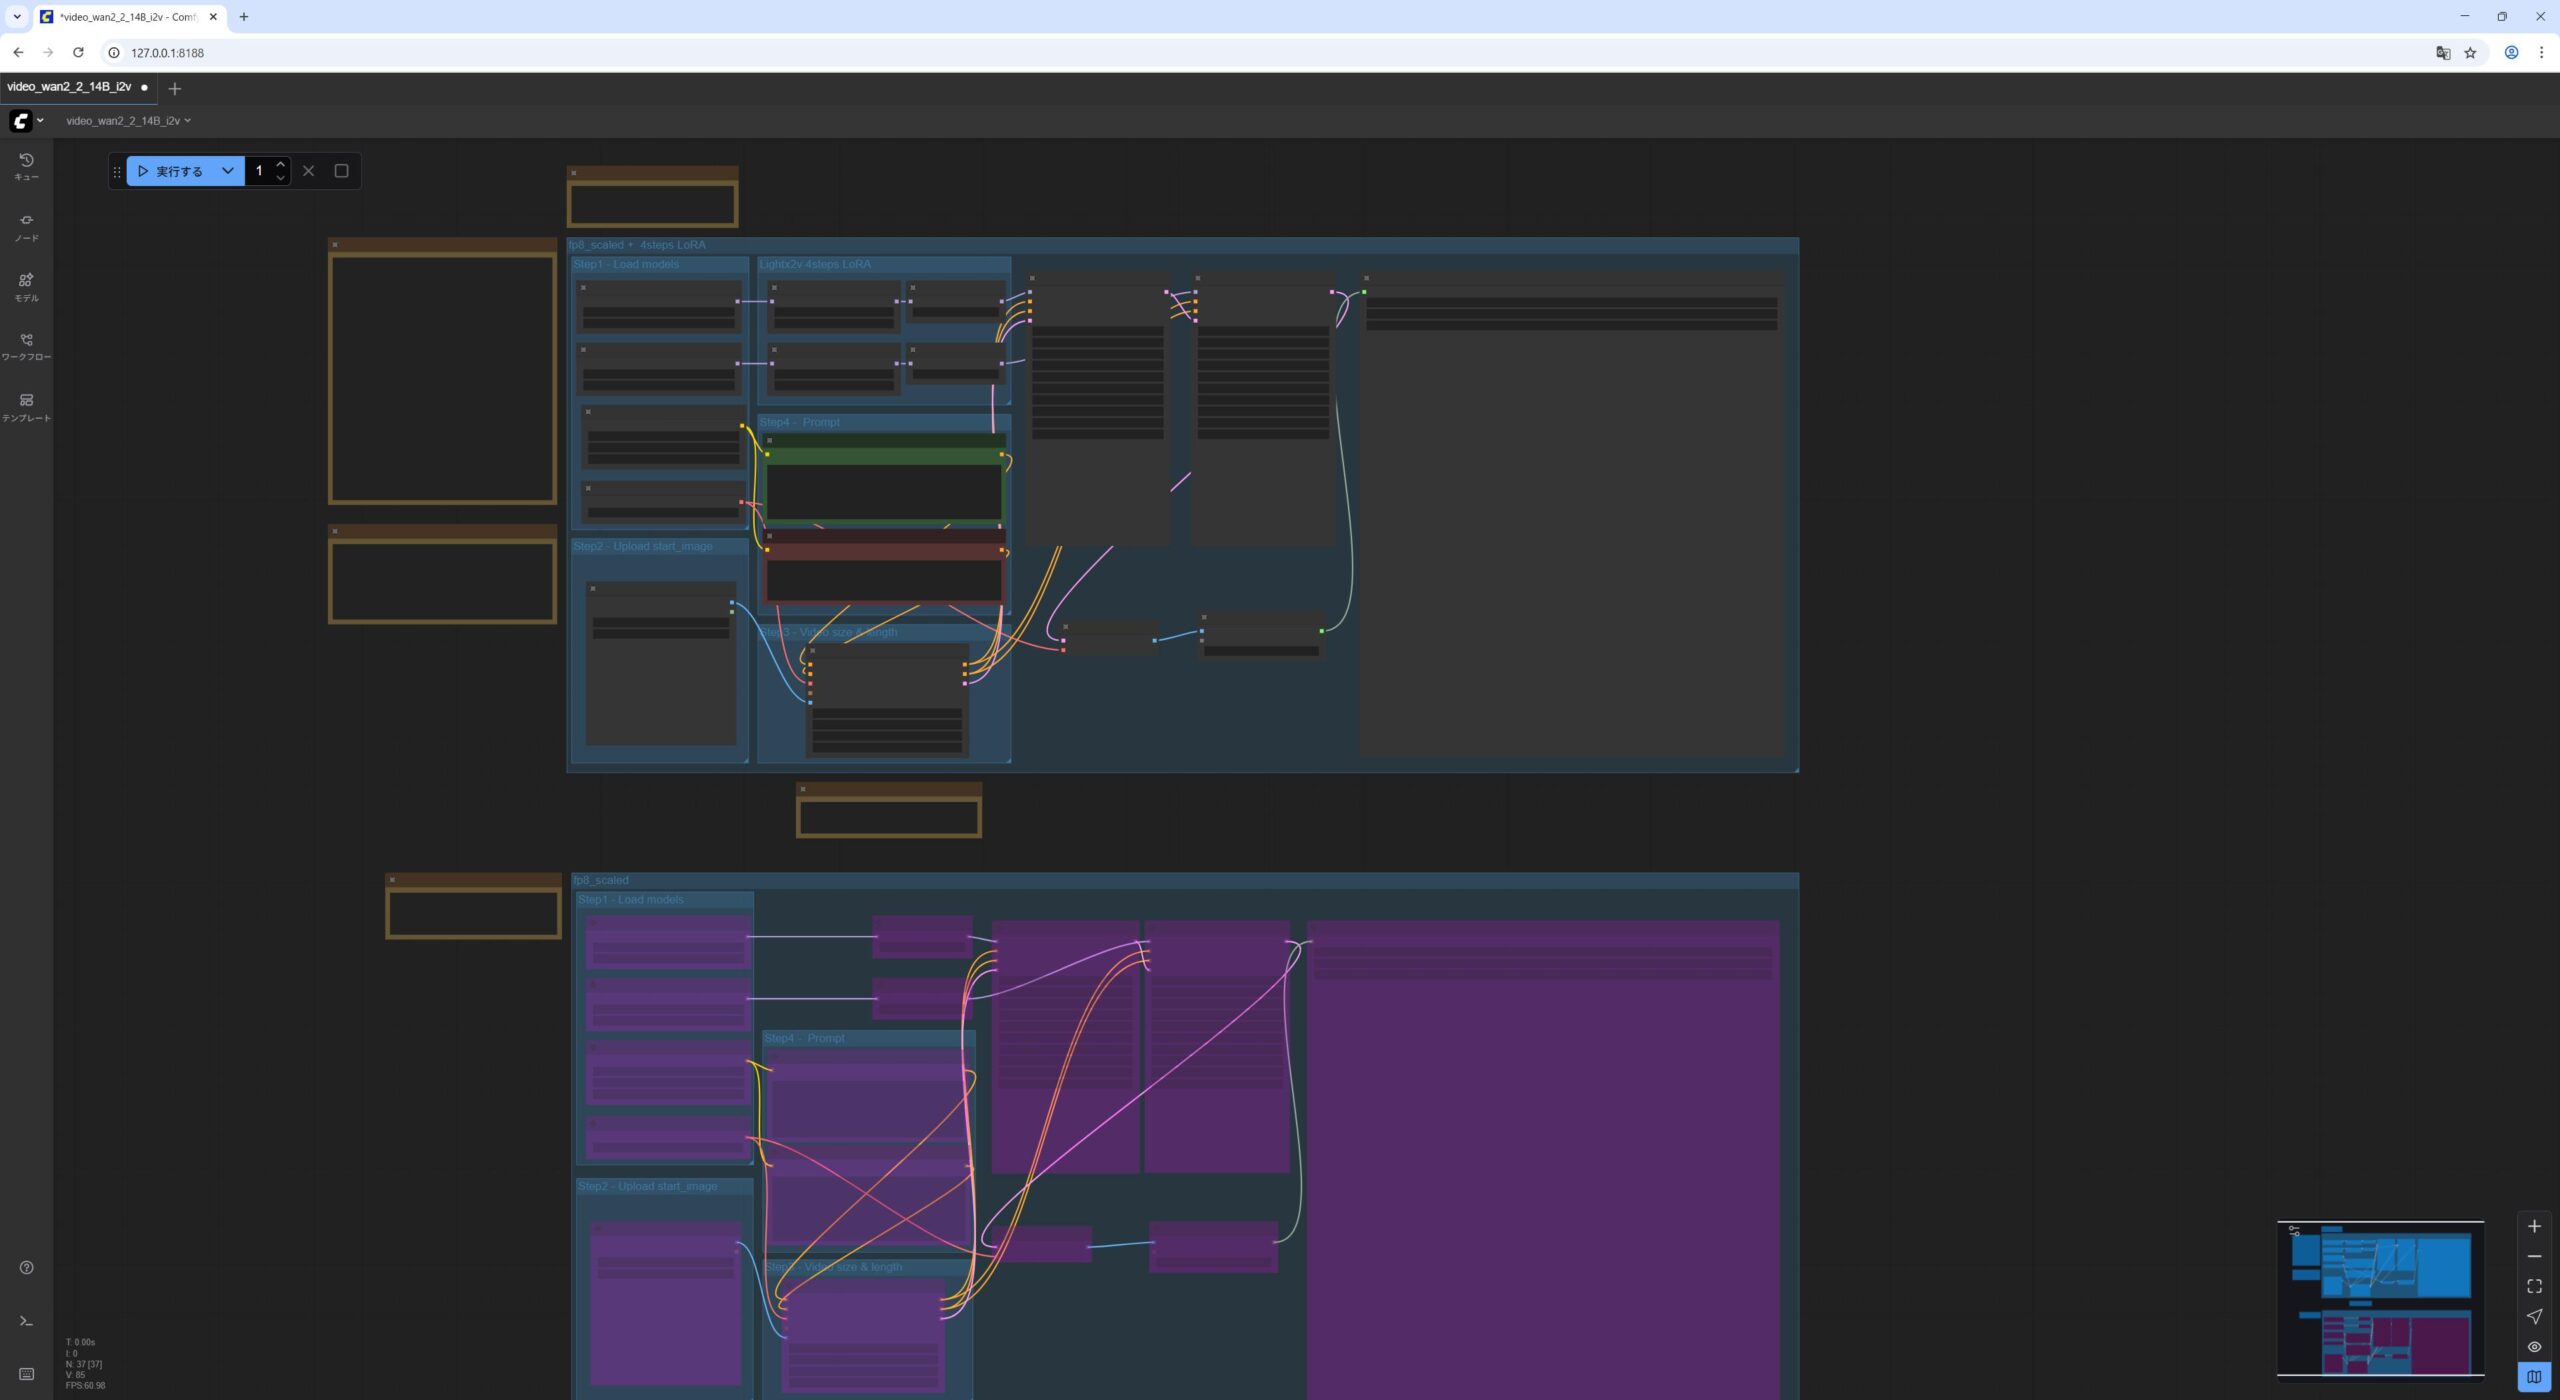Open the minimap settings sliders icon

(x=2294, y=1231)
